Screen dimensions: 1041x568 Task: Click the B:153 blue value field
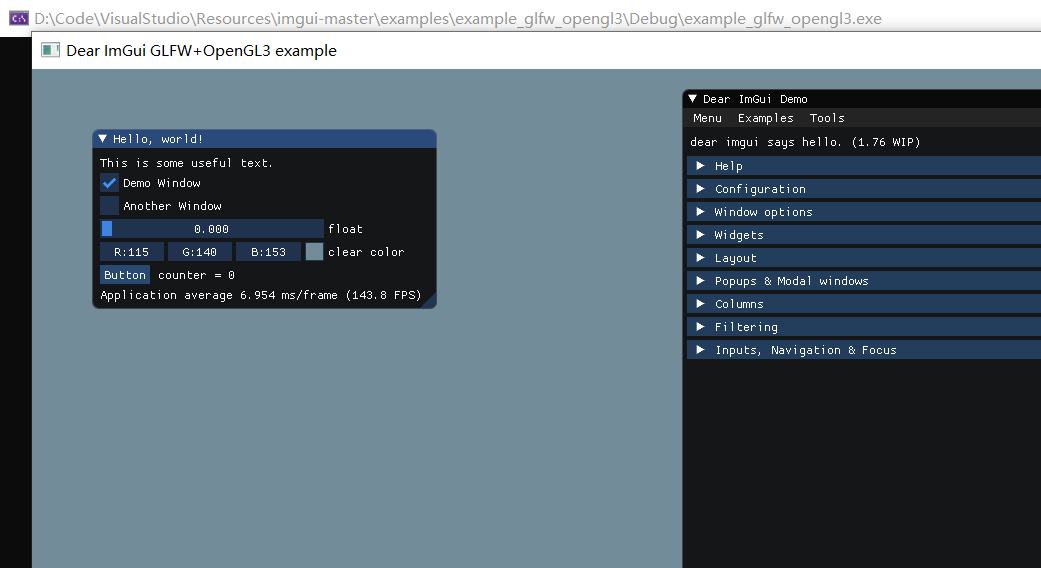[268, 251]
